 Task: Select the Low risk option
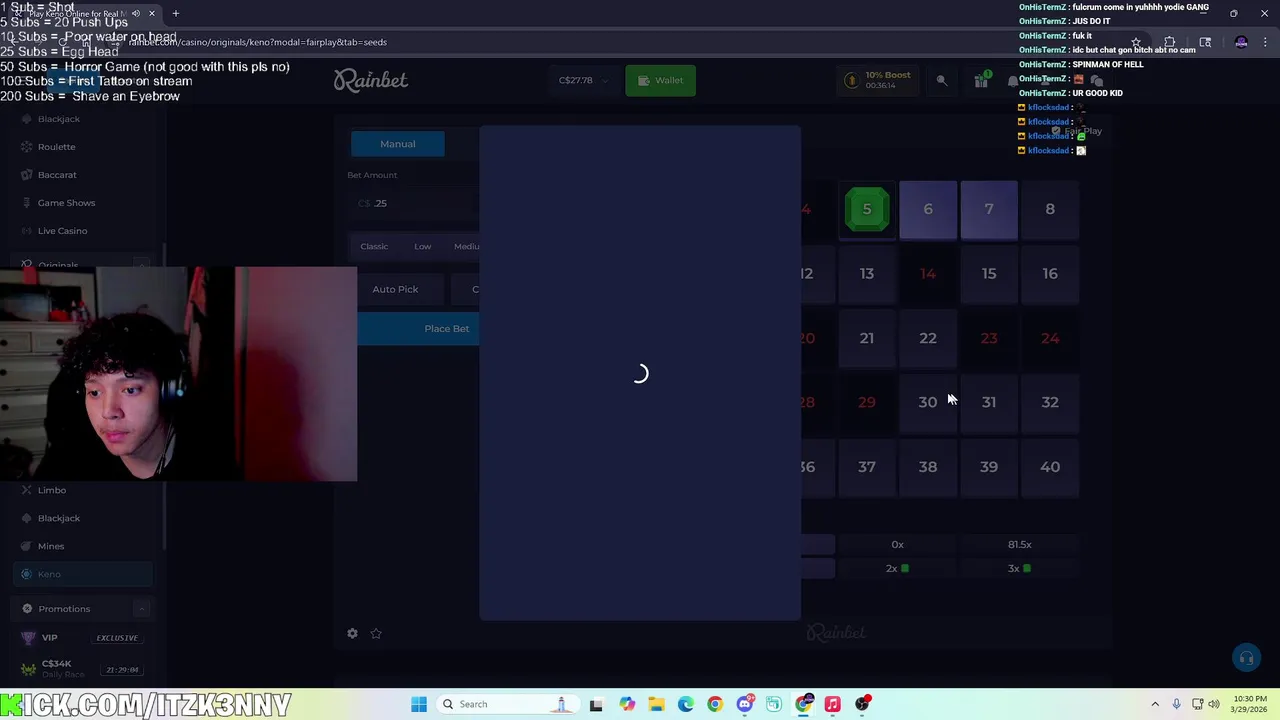423,246
